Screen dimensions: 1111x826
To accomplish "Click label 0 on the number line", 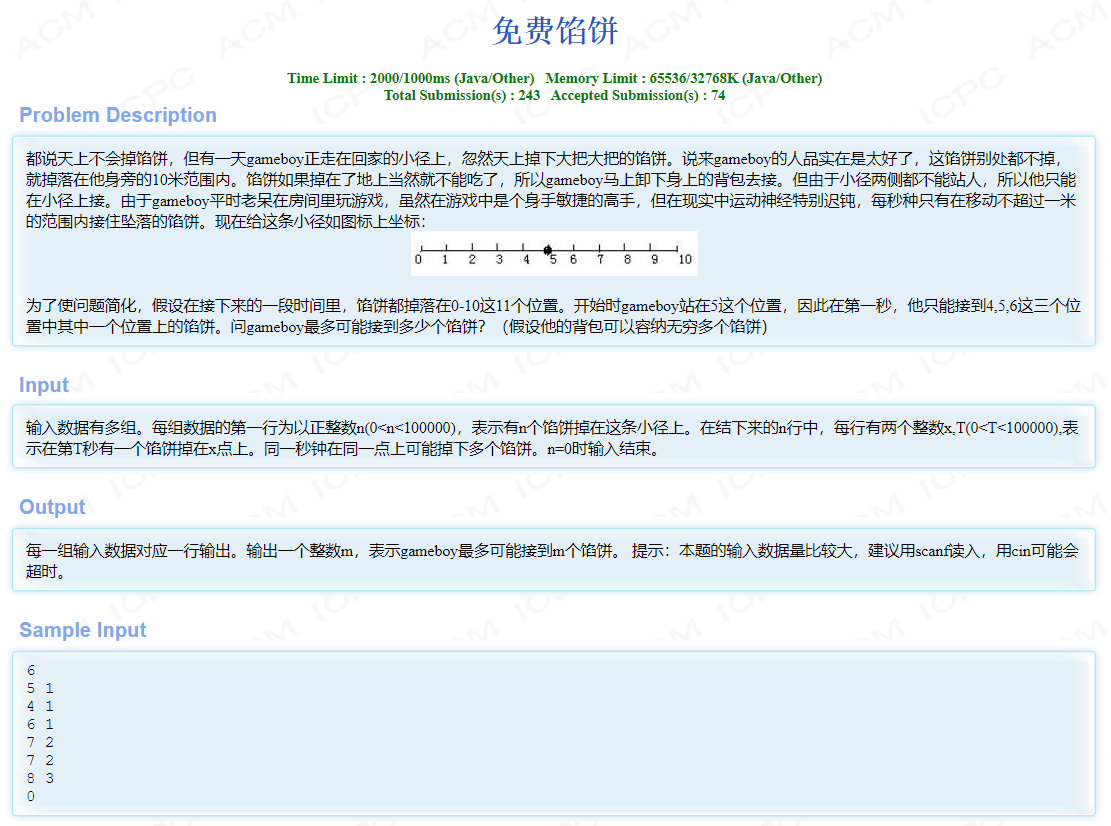I will pyautogui.click(x=418, y=260).
